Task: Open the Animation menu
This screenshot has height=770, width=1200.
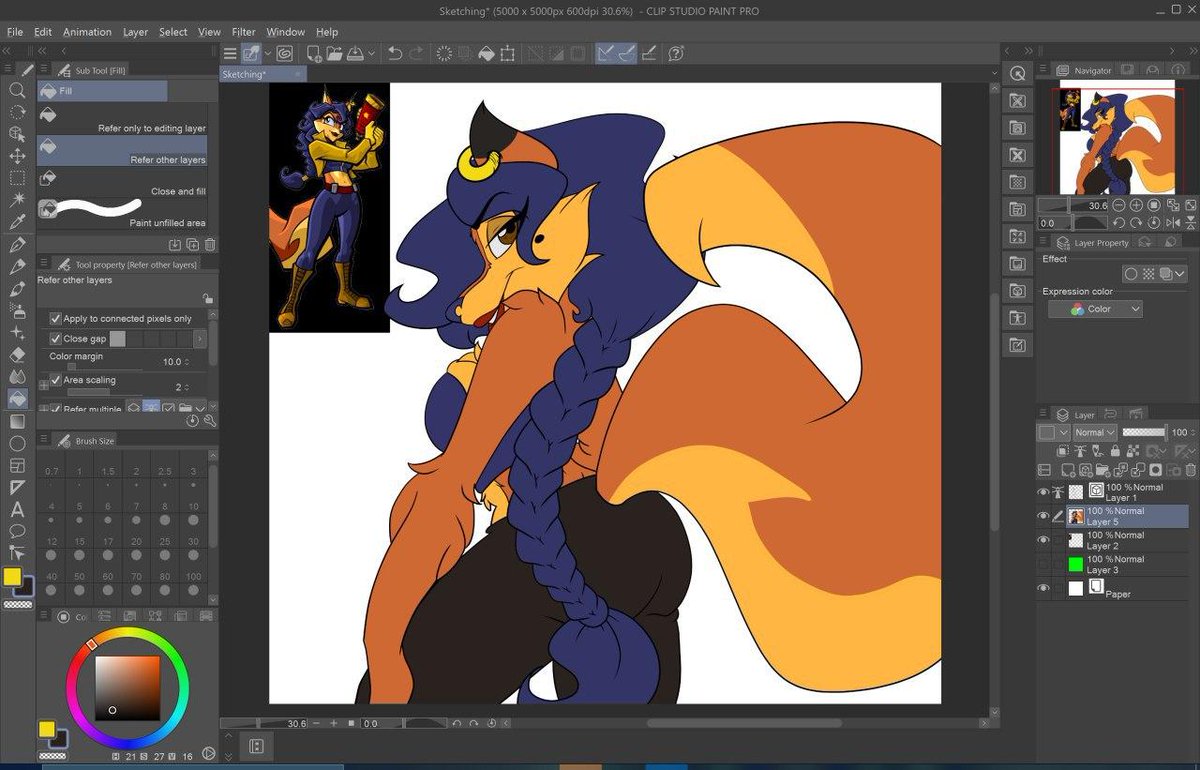Action: coord(87,31)
